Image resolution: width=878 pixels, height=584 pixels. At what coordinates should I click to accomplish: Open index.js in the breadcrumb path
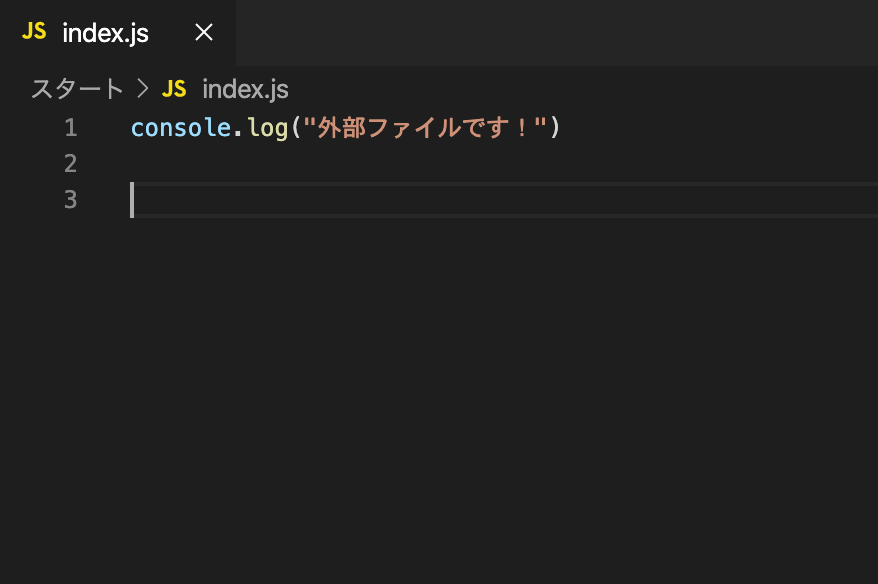245,89
